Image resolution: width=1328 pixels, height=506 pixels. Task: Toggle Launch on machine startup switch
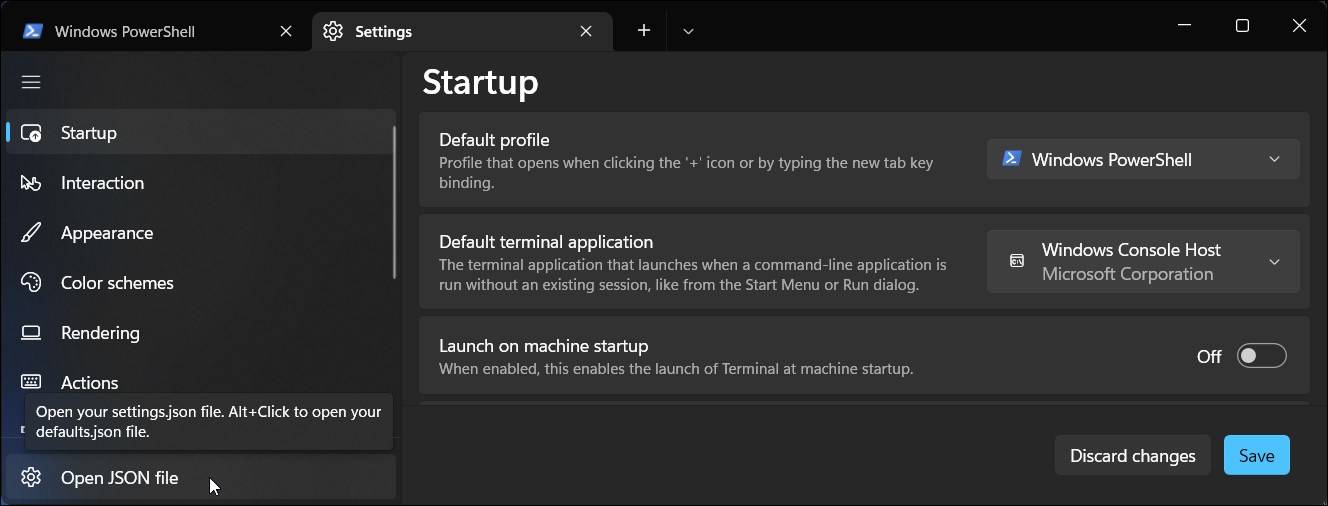(x=1262, y=356)
